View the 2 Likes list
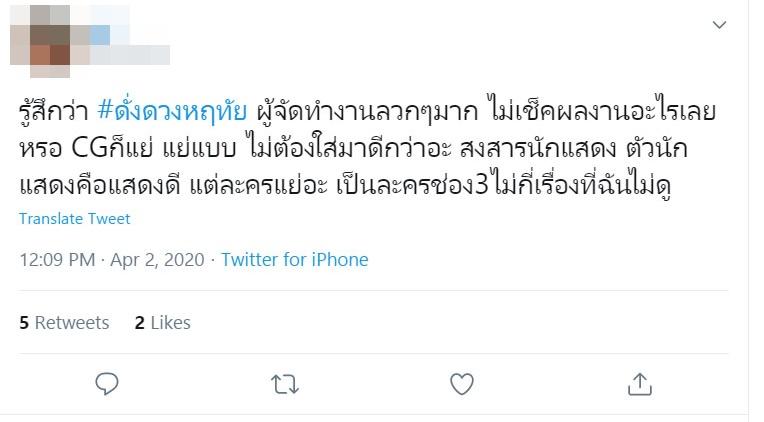764x422 pixels. (162, 323)
